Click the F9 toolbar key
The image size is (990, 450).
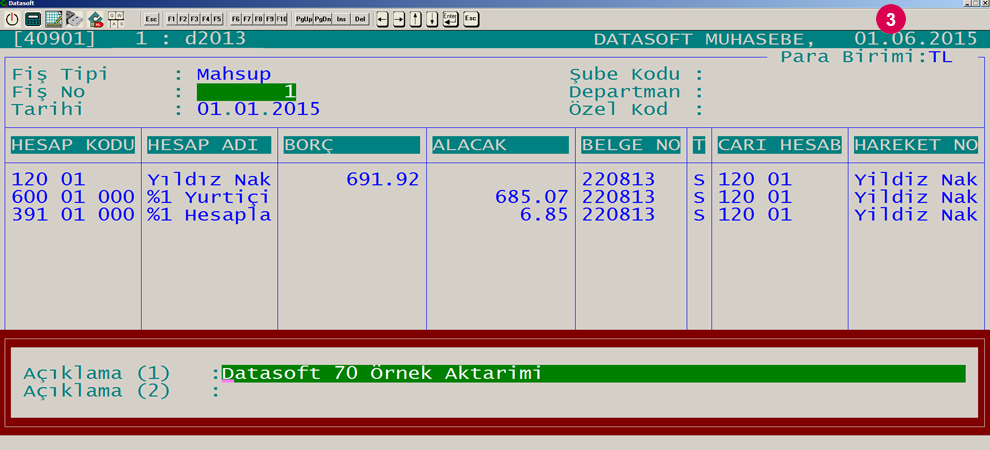click(270, 19)
